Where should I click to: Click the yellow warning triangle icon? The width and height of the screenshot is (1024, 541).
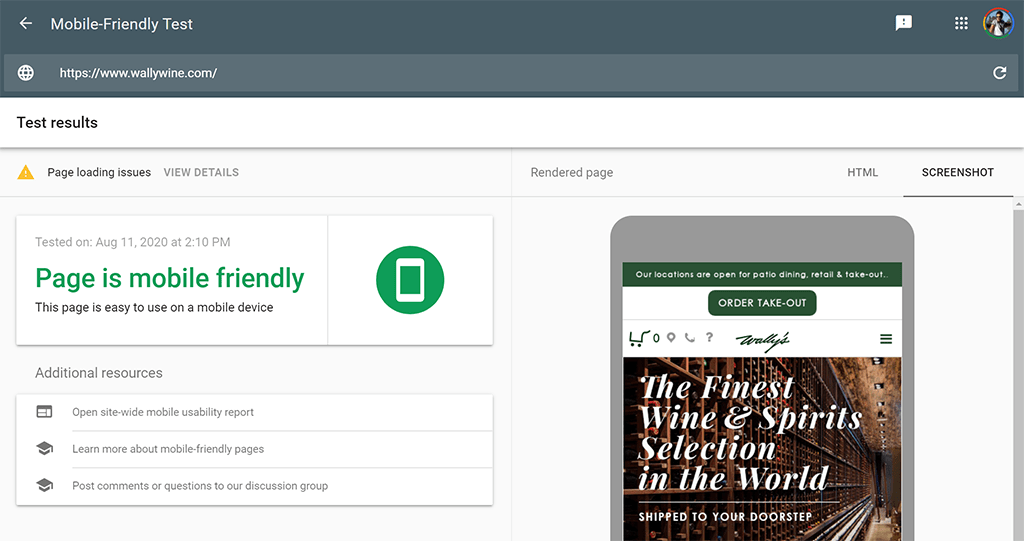click(x=26, y=172)
